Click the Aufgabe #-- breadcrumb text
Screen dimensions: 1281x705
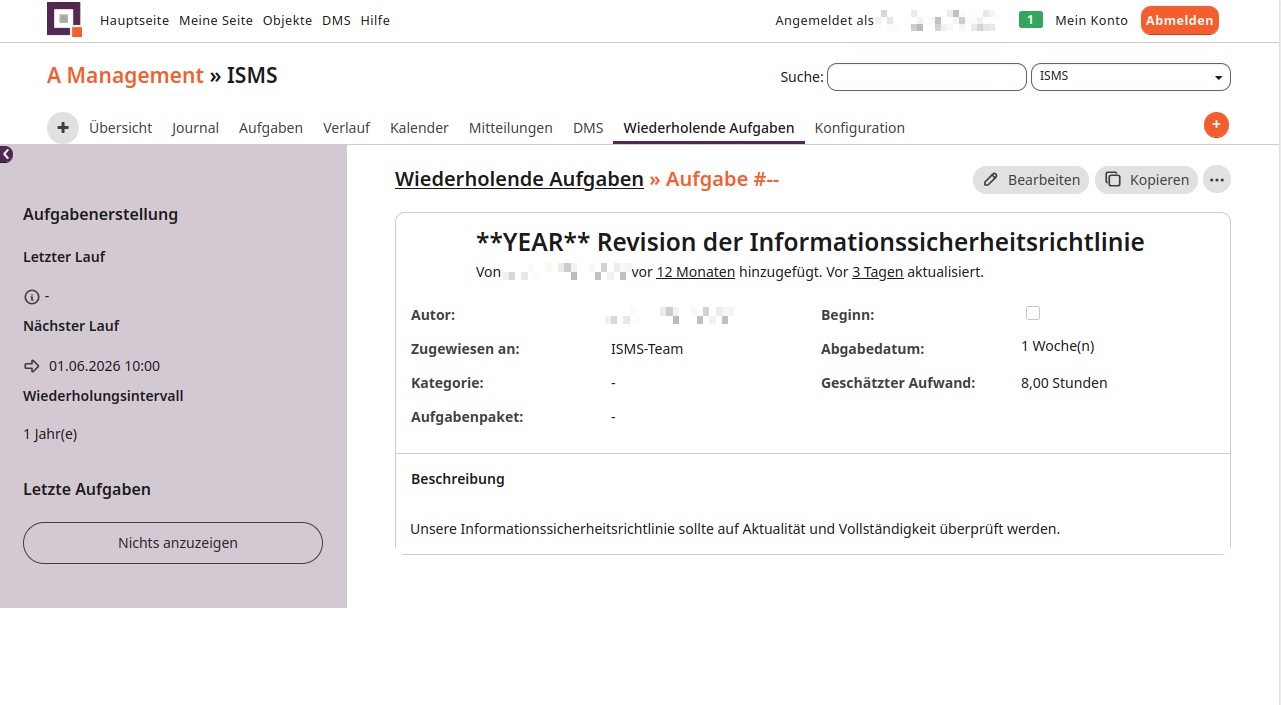pos(722,179)
